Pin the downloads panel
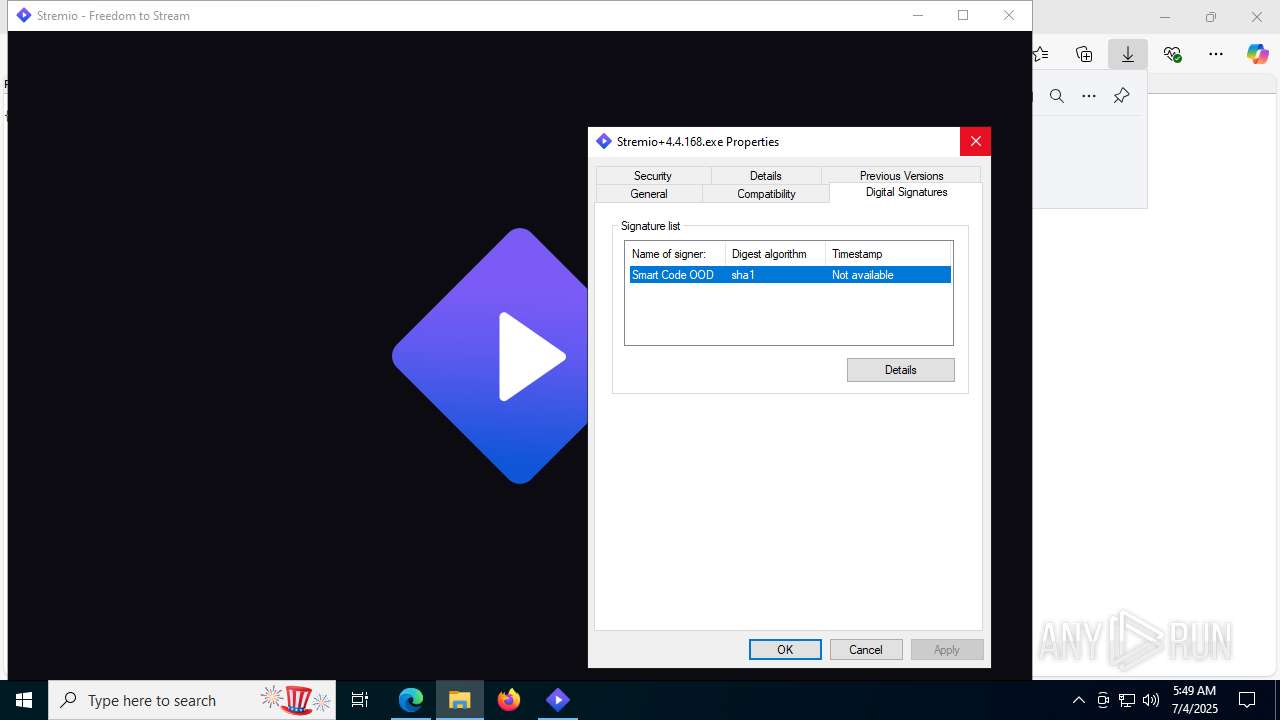1280x720 pixels. [1121, 96]
